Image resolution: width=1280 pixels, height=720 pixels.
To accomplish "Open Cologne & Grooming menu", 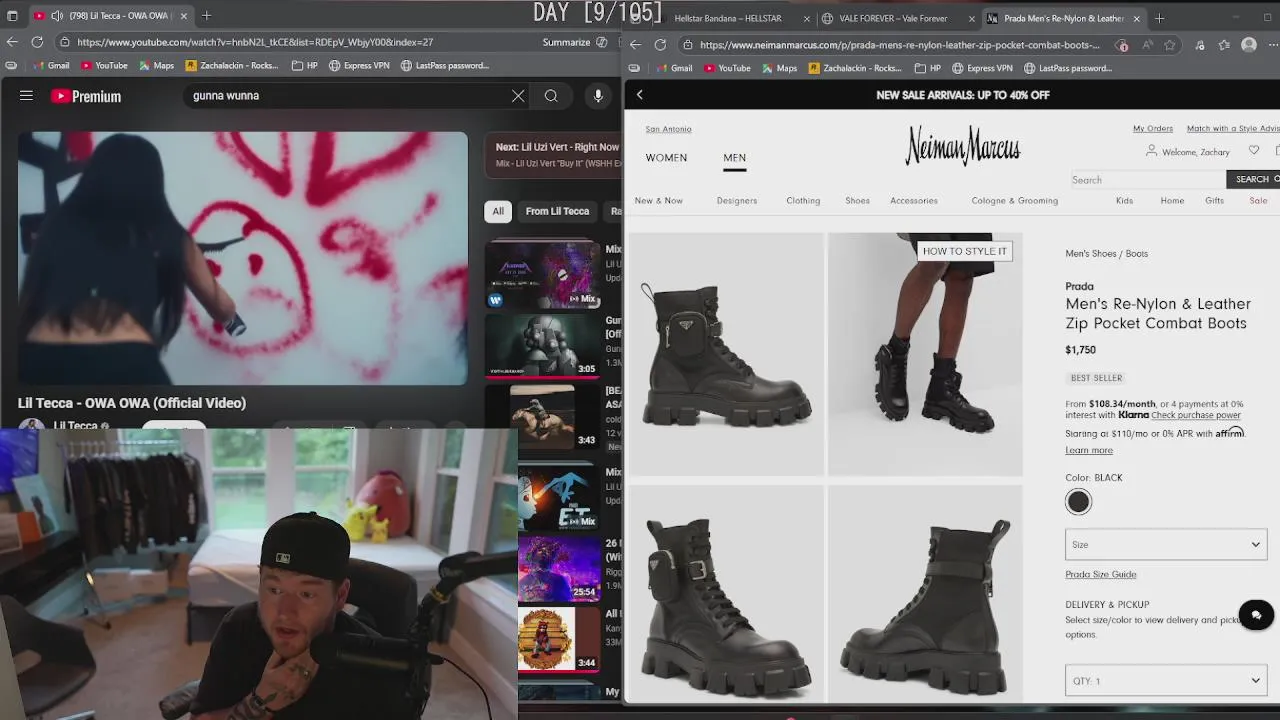I will click(x=1014, y=201).
